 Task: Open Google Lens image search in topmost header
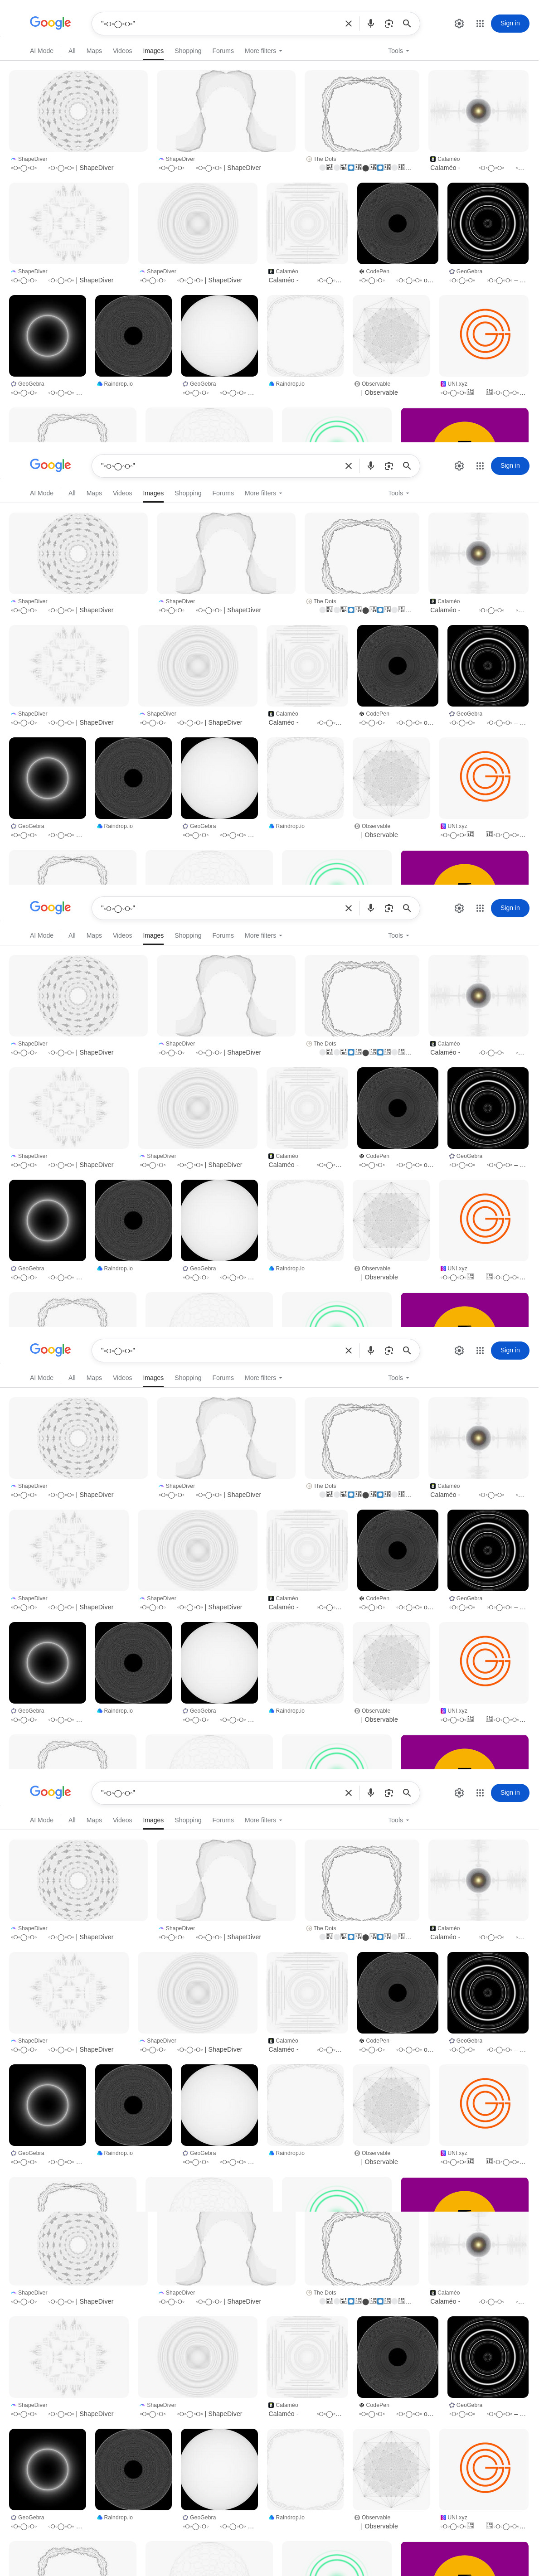(389, 23)
